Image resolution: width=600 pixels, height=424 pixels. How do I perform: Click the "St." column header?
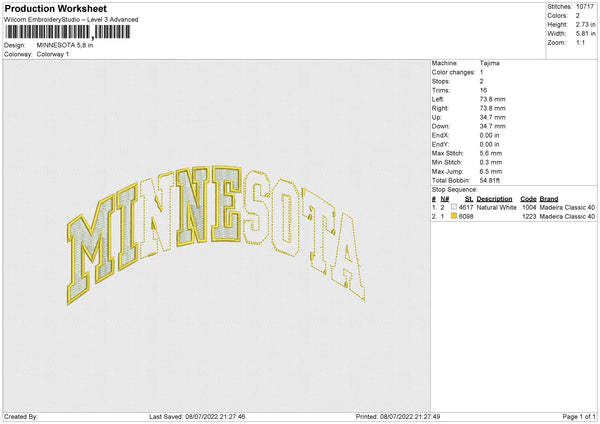click(x=469, y=199)
